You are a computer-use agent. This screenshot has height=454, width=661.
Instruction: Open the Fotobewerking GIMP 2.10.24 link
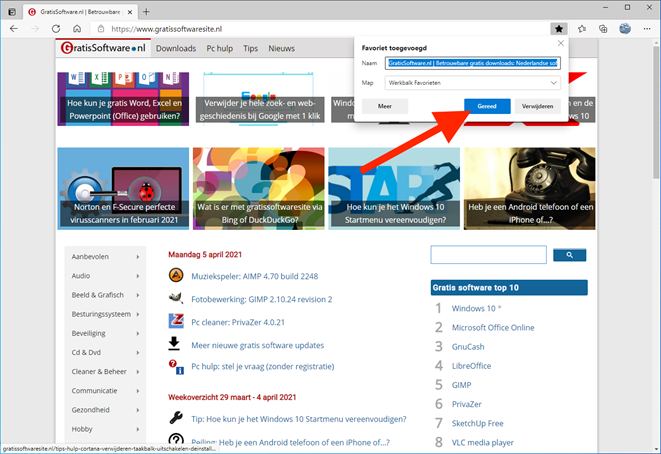pos(262,299)
